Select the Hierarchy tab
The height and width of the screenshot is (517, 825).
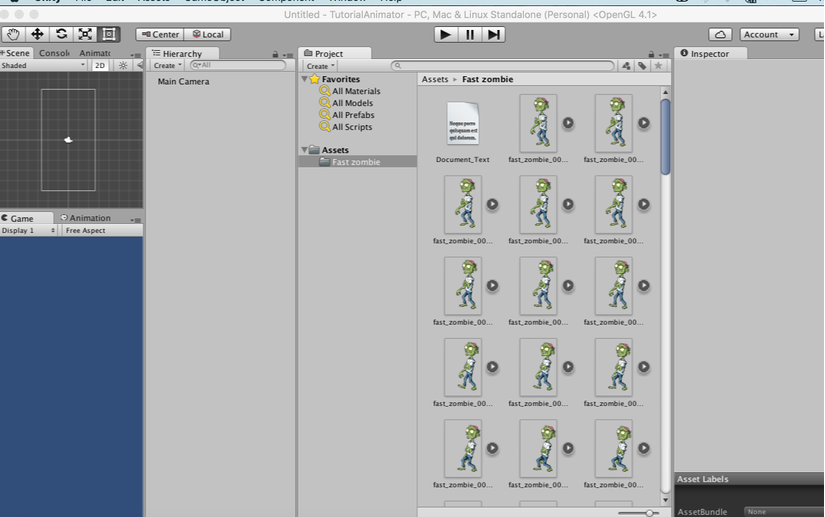click(x=182, y=54)
